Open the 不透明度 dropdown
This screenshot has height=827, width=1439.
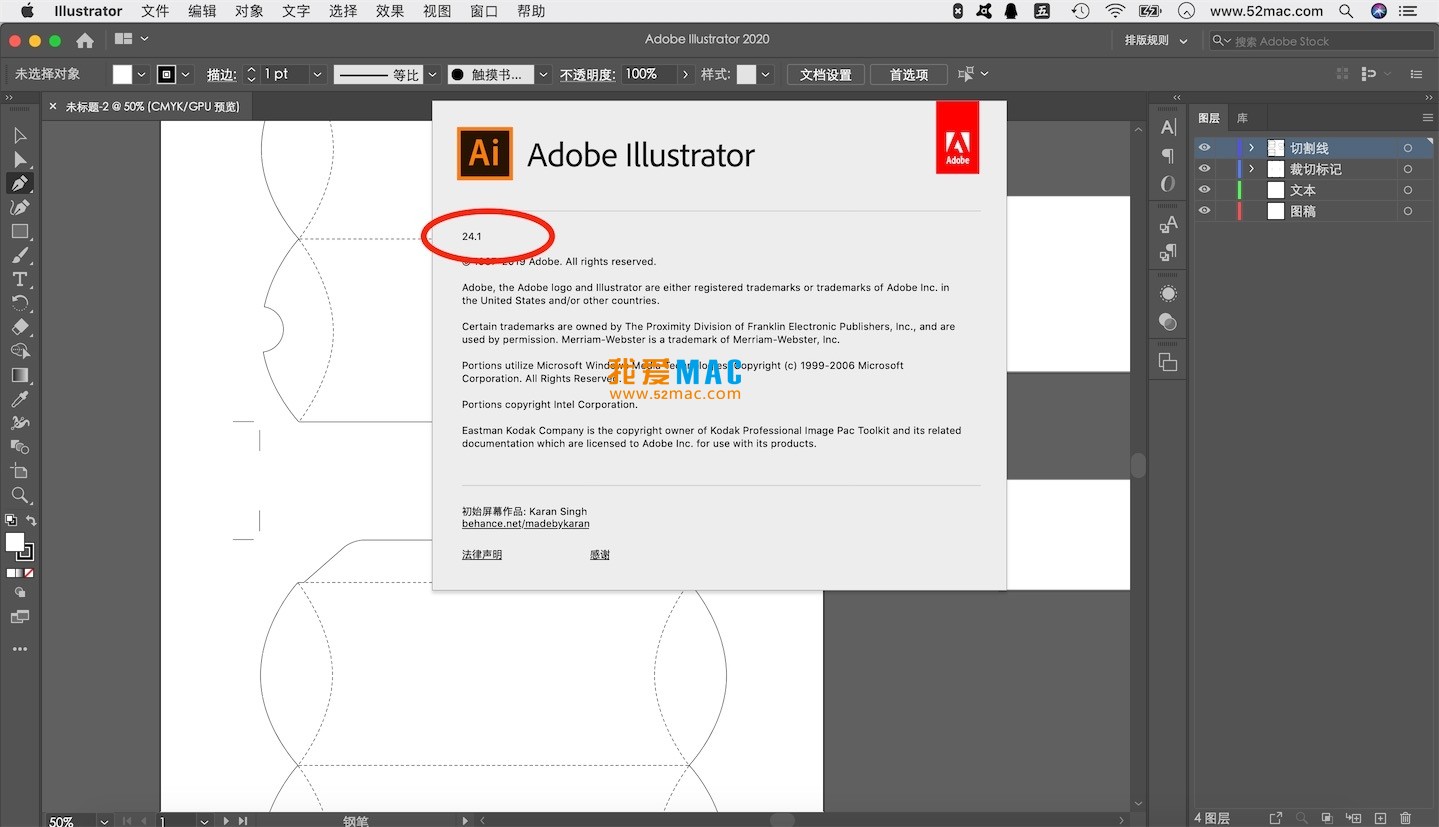click(x=684, y=73)
